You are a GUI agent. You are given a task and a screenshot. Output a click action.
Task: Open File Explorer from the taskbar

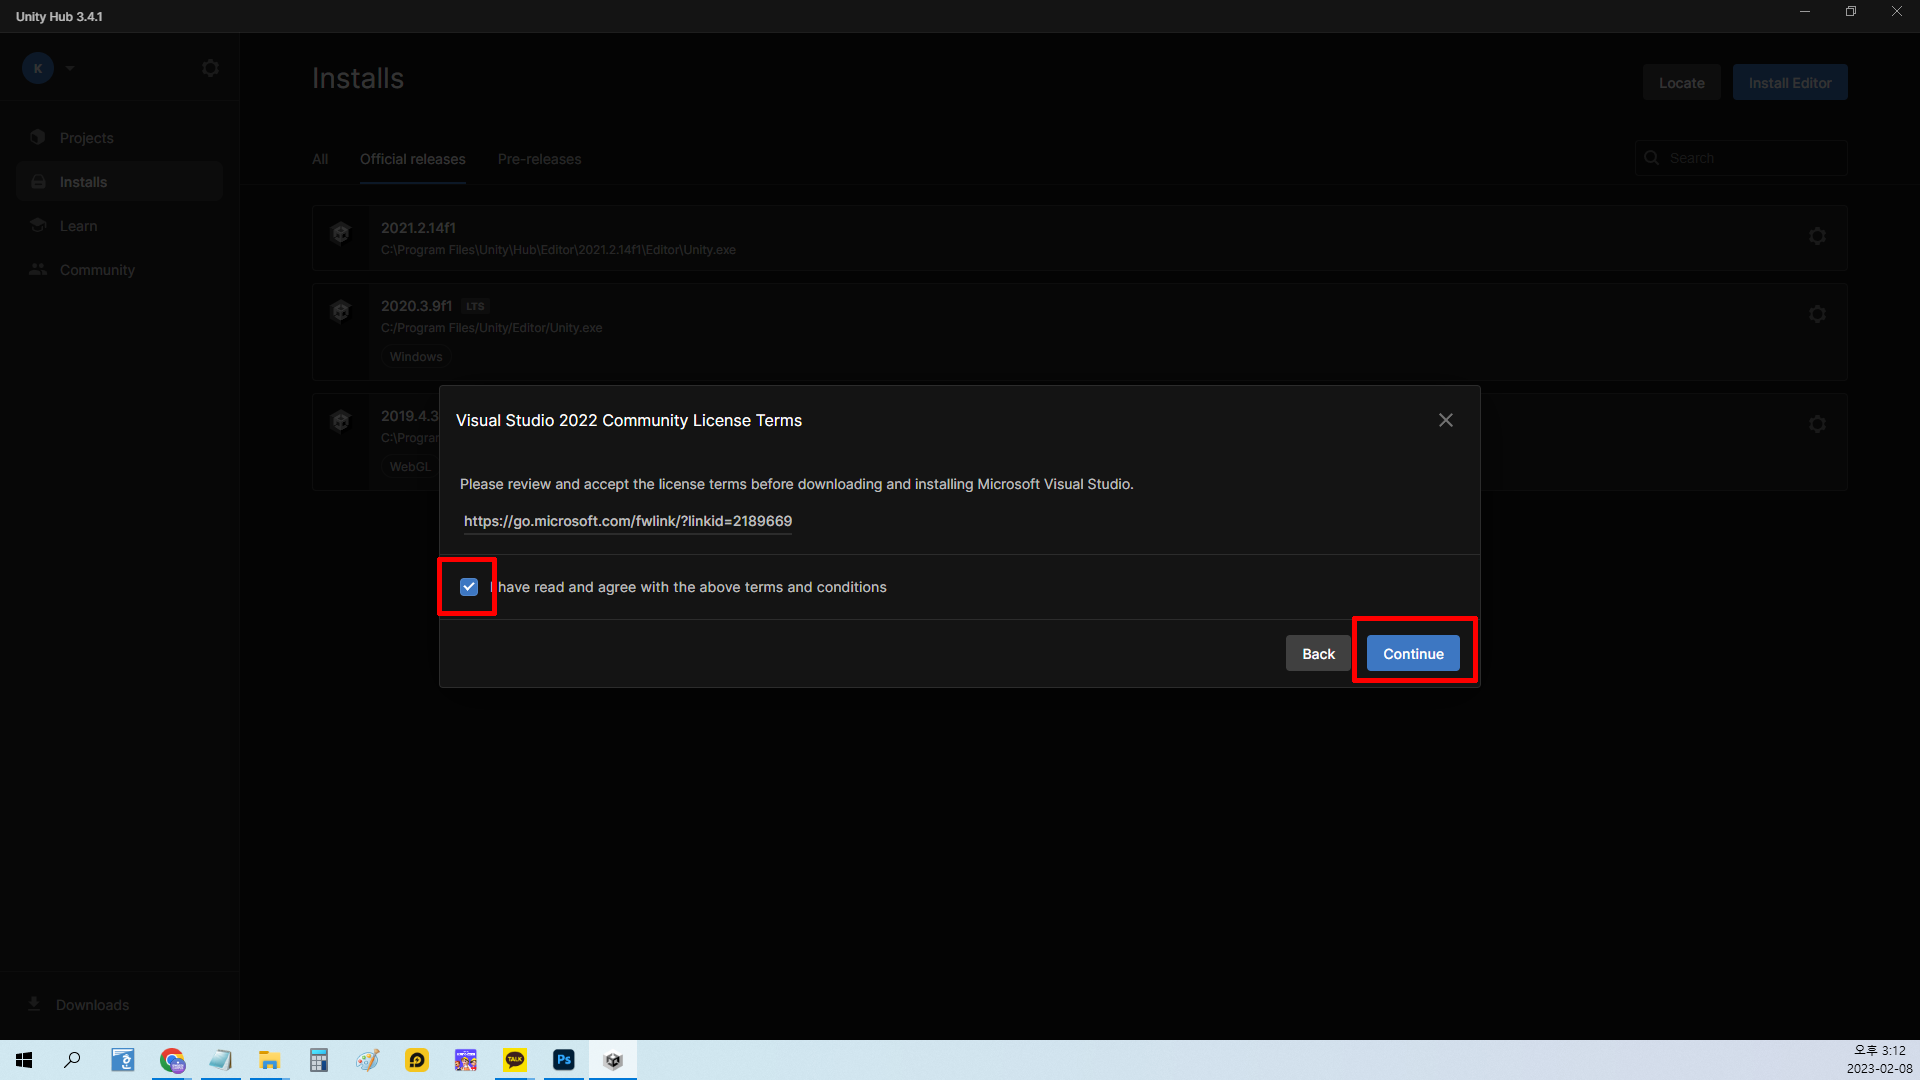tap(269, 1060)
